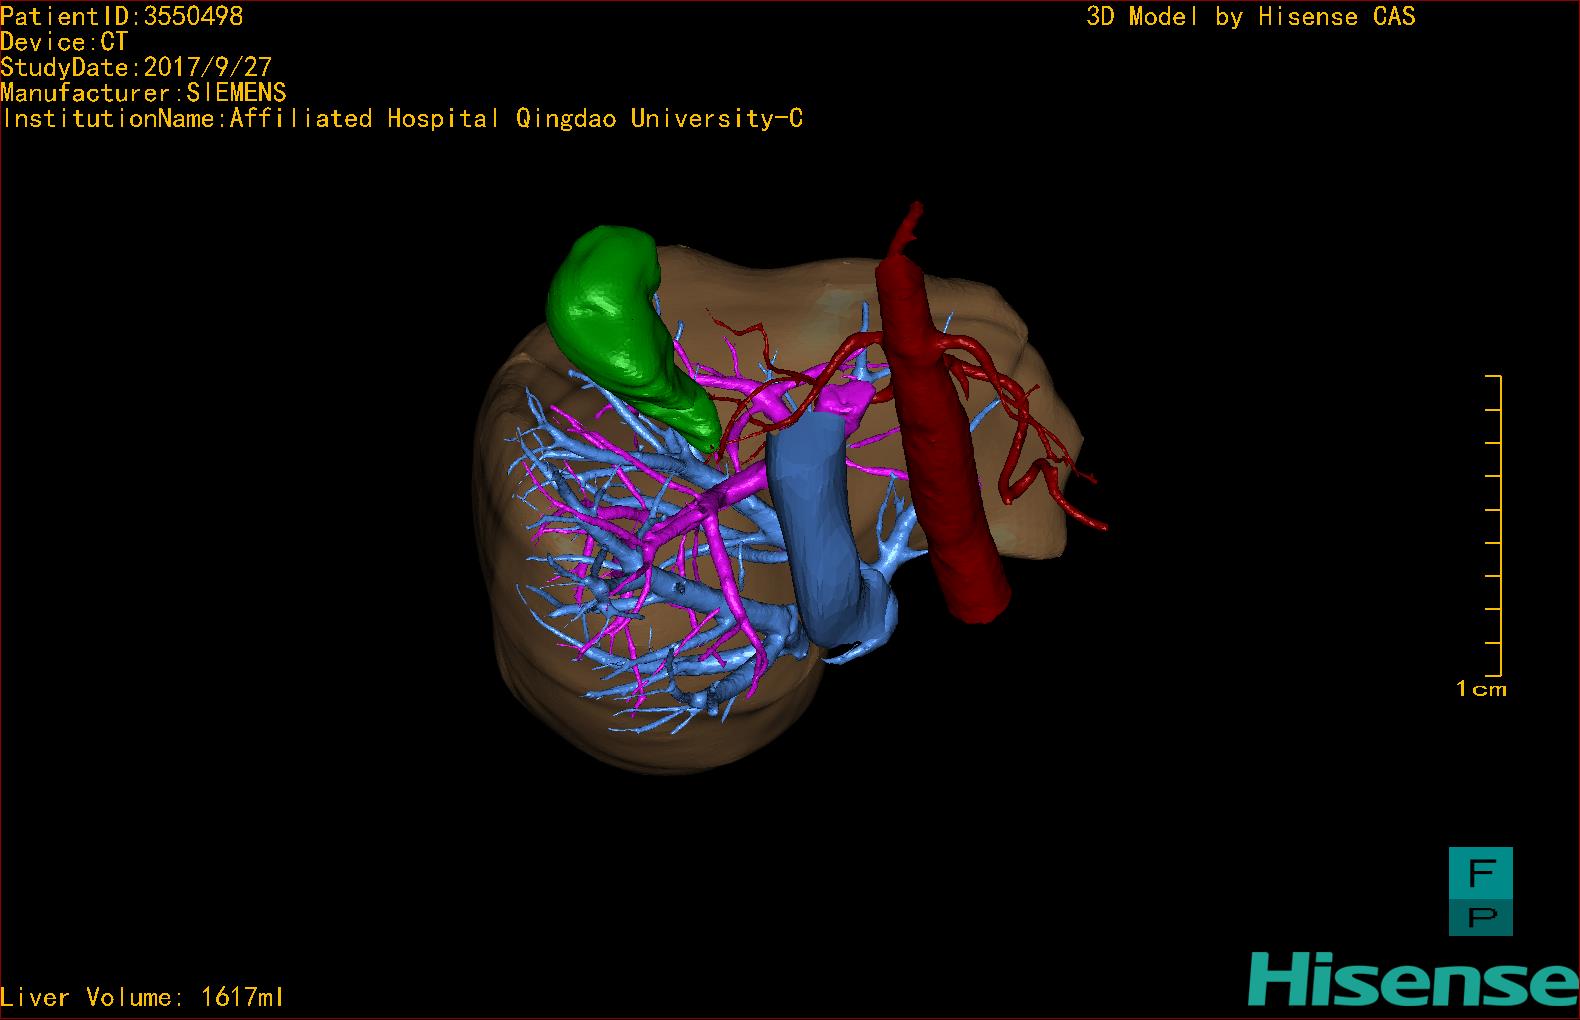Select the dark red aorta vessel

(945, 440)
